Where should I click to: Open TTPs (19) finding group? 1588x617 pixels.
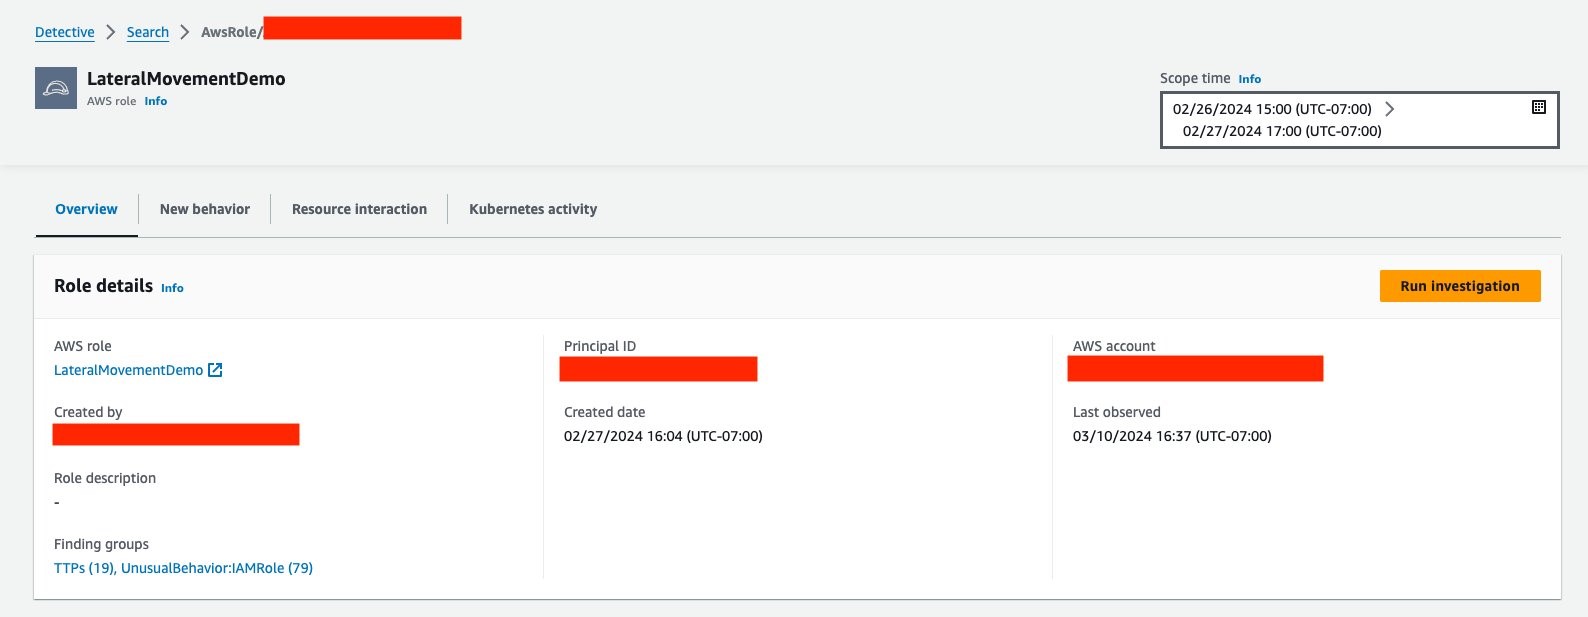84,568
